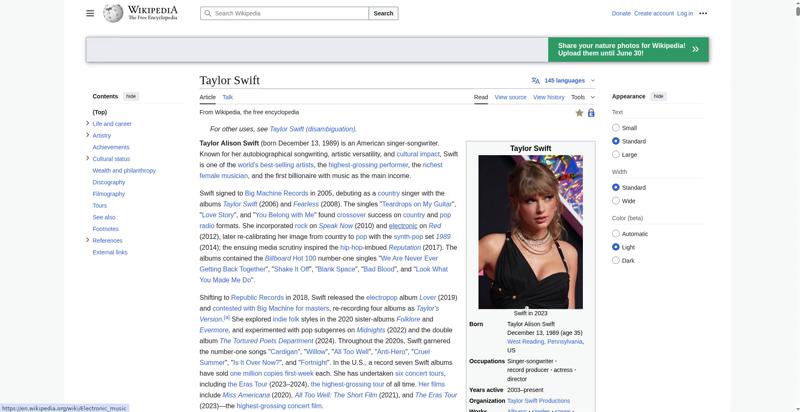Open the highest-grossing performer link
This screenshot has width=800, height=412.
(368, 165)
